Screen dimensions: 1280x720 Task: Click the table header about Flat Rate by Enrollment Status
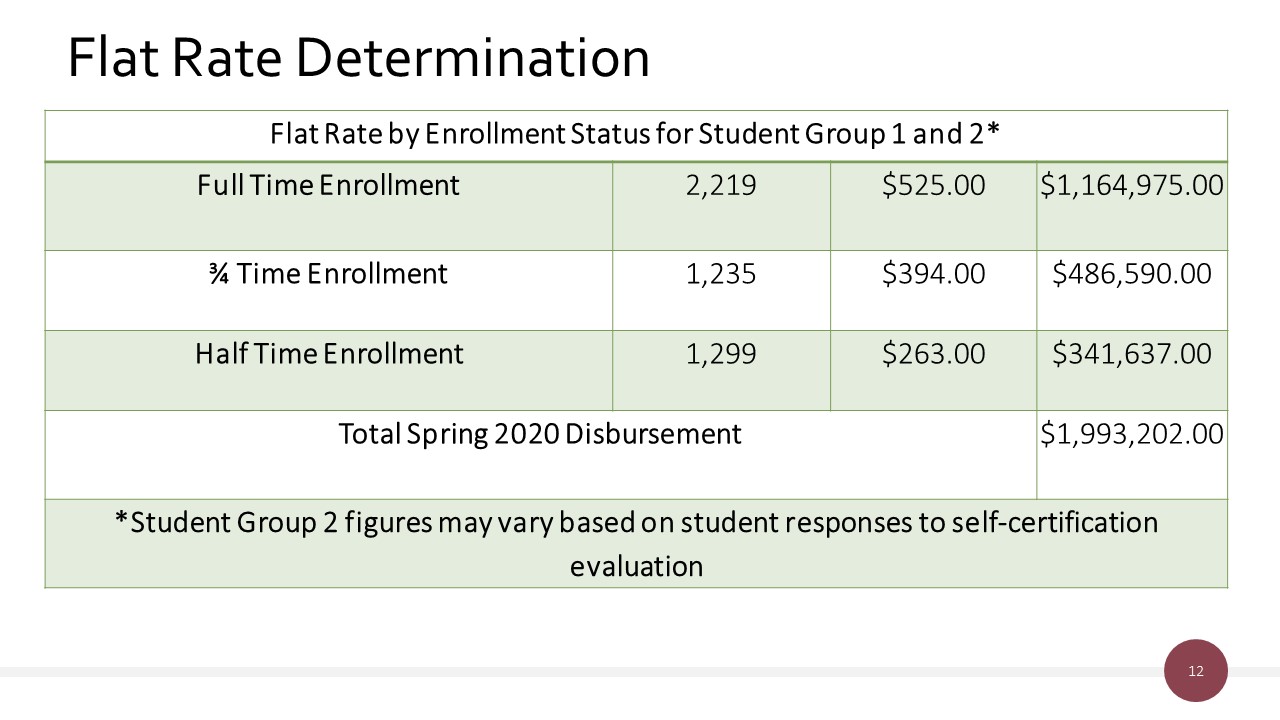636,134
